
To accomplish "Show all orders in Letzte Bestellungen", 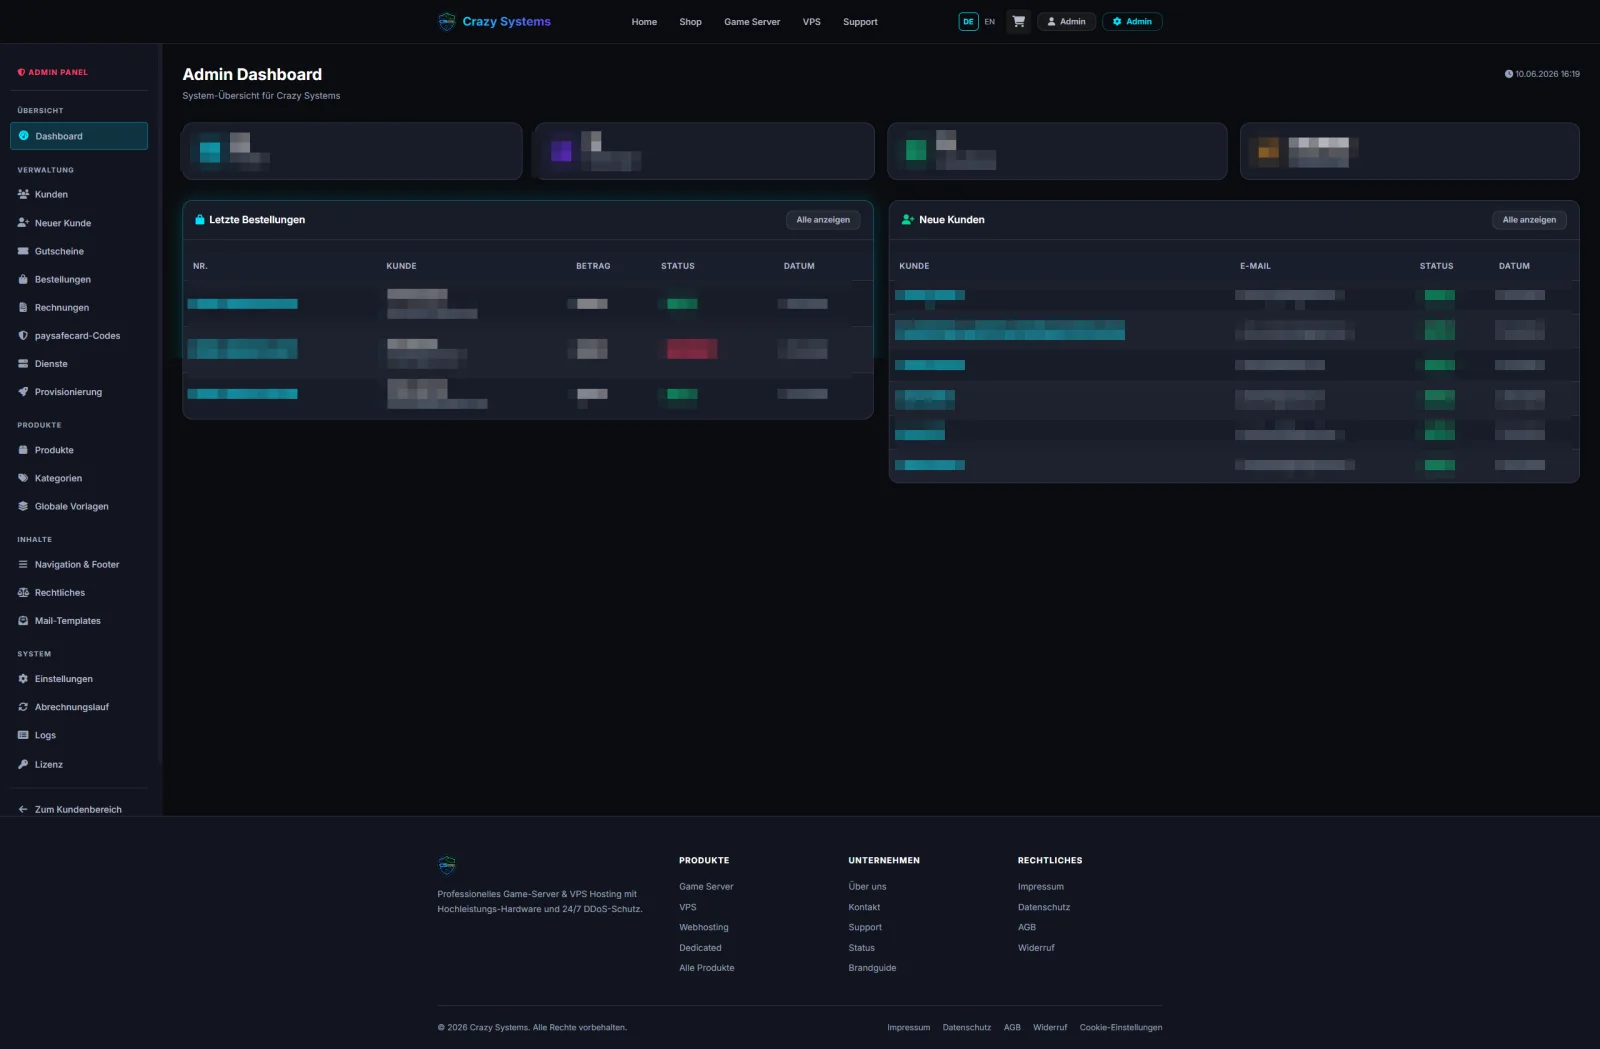I will 823,220.
